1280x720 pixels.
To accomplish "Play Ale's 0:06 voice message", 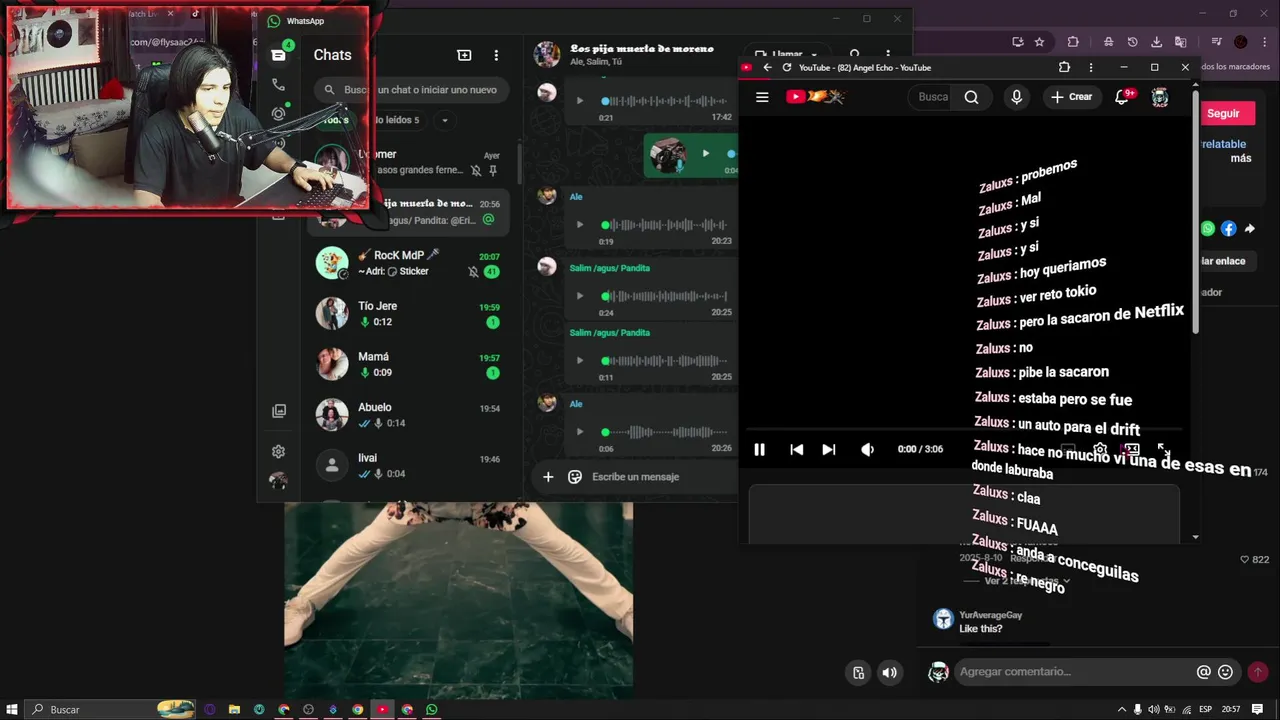I will [579, 432].
